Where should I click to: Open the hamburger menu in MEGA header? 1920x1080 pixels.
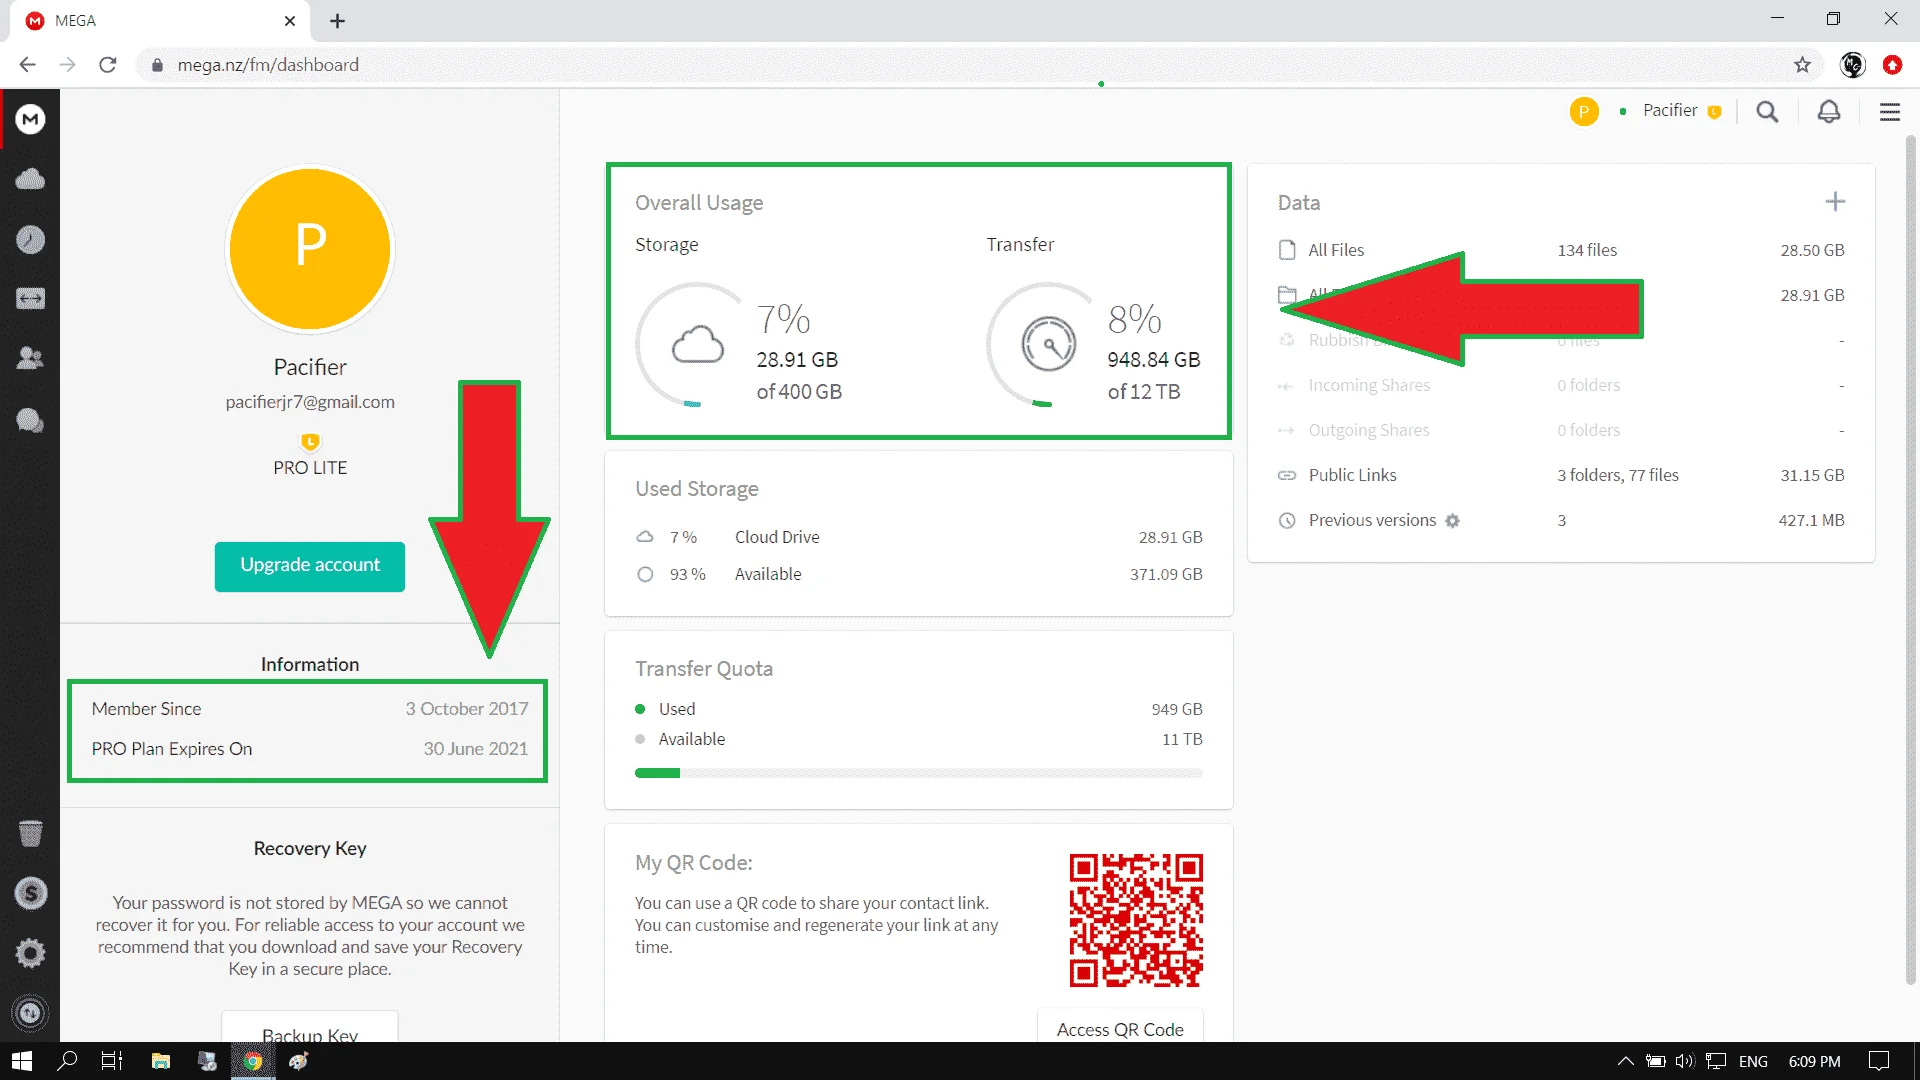1890,112
